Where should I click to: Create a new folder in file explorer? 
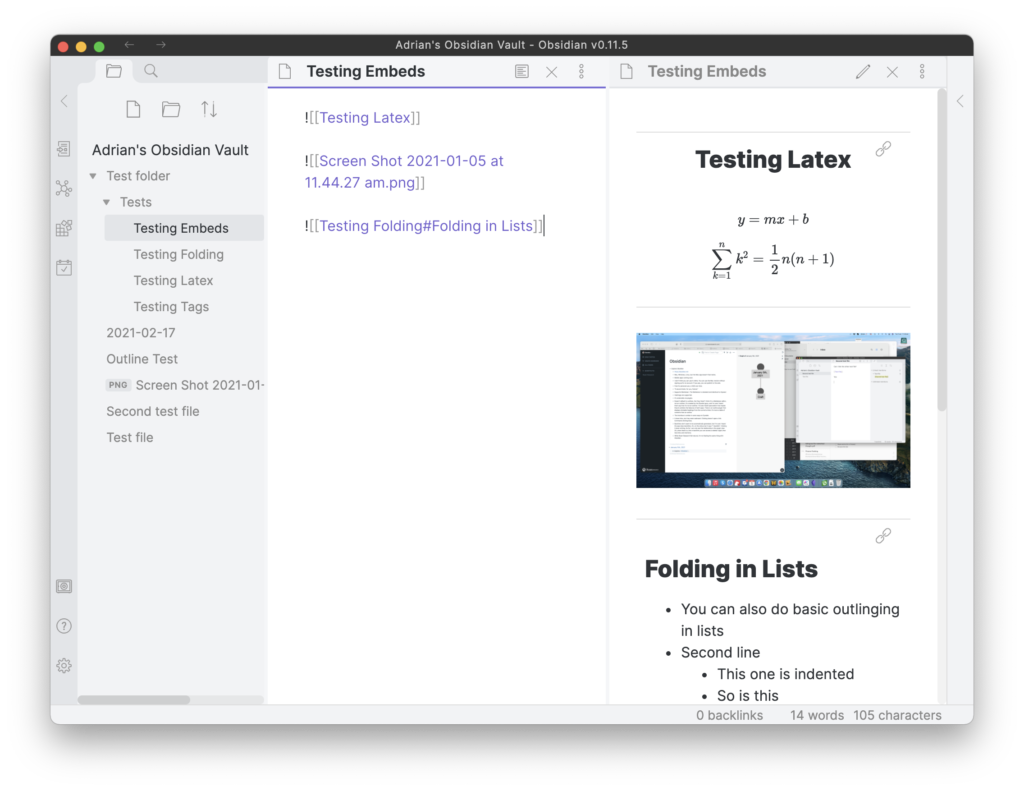(x=171, y=109)
